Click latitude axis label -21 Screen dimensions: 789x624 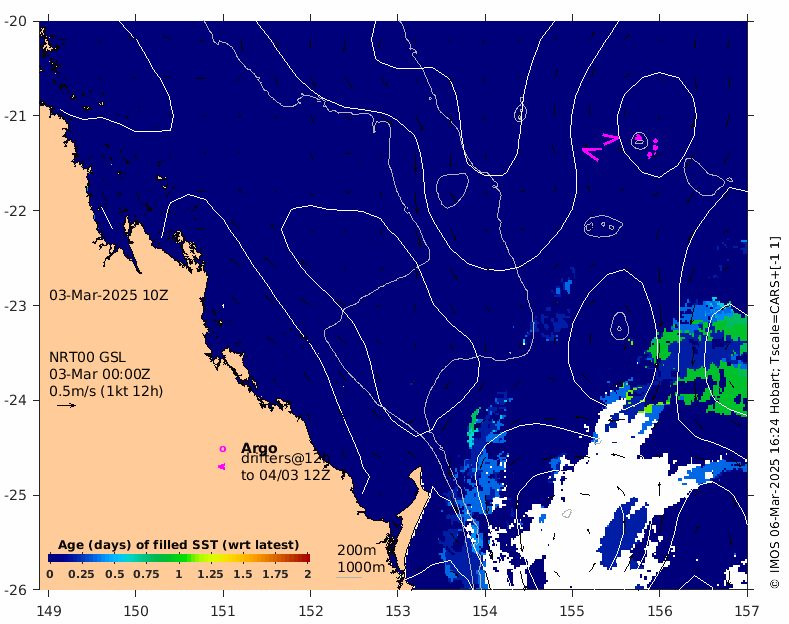pyautogui.click(x=15, y=116)
